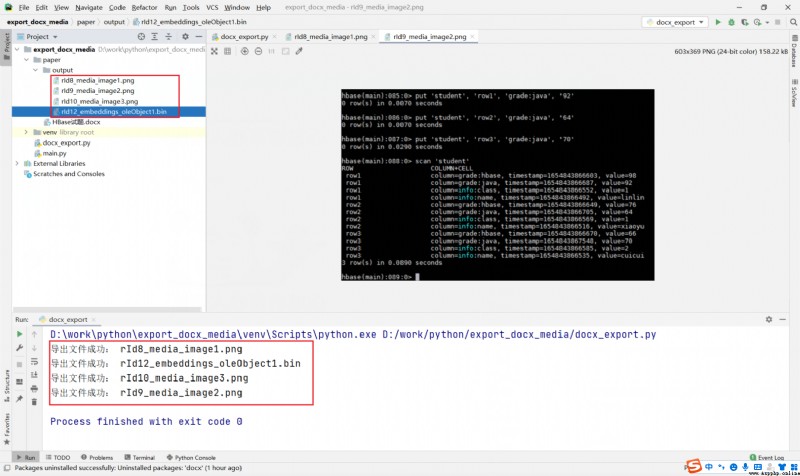Clear all Run console output trash icon
The height and width of the screenshot is (476, 800).
point(34,402)
